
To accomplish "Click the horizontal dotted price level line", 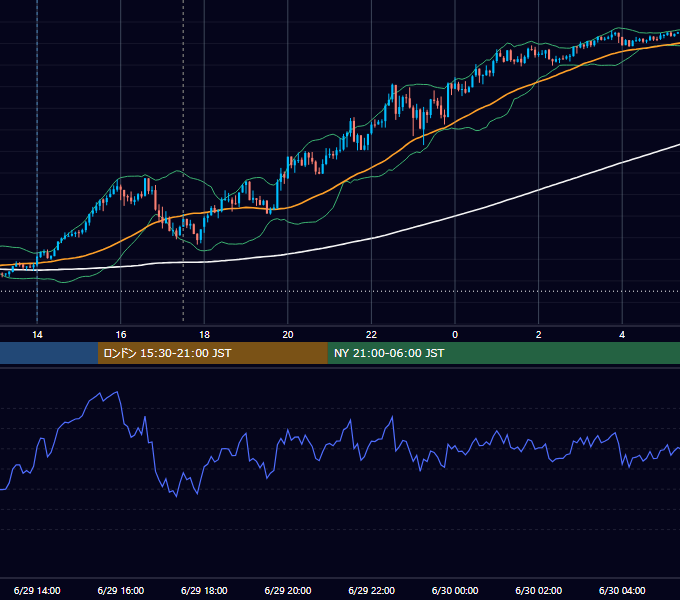I will coord(340,291).
